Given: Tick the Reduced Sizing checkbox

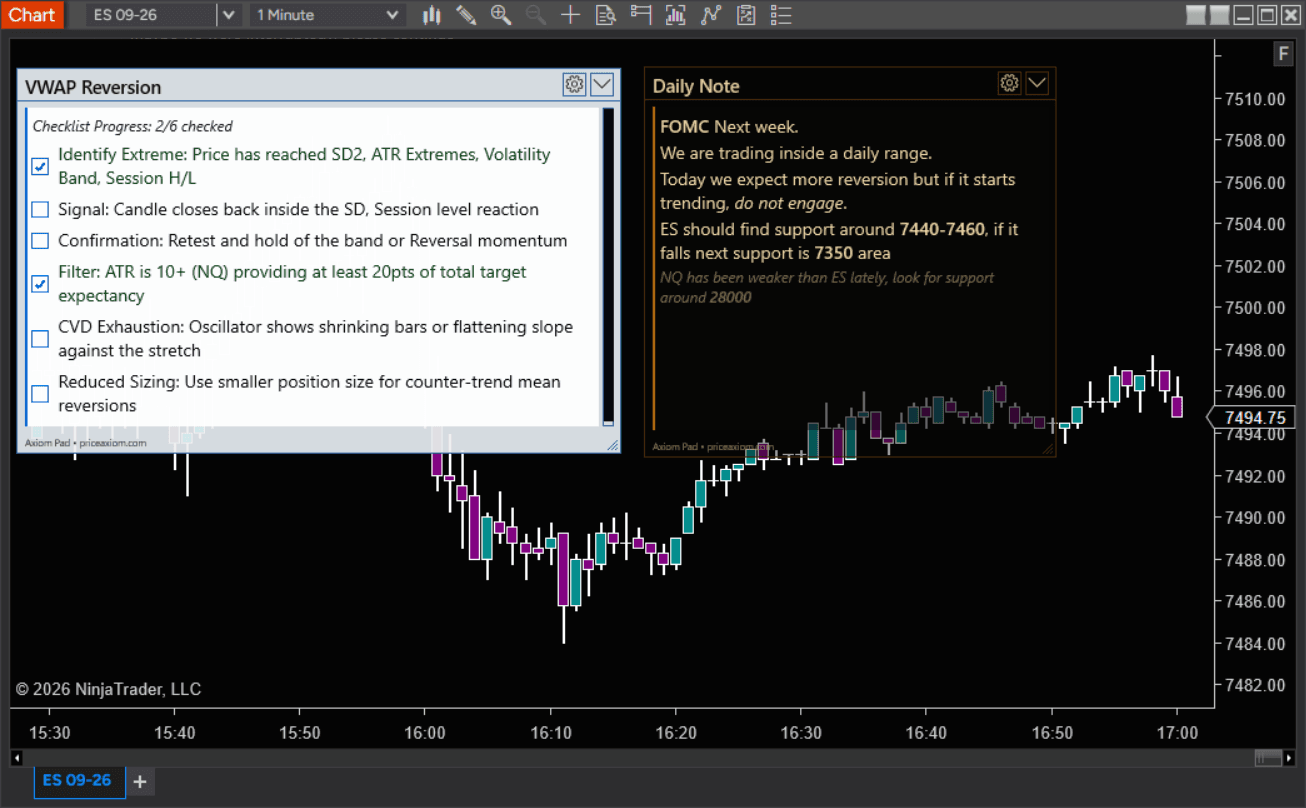Looking at the screenshot, I should [40, 394].
